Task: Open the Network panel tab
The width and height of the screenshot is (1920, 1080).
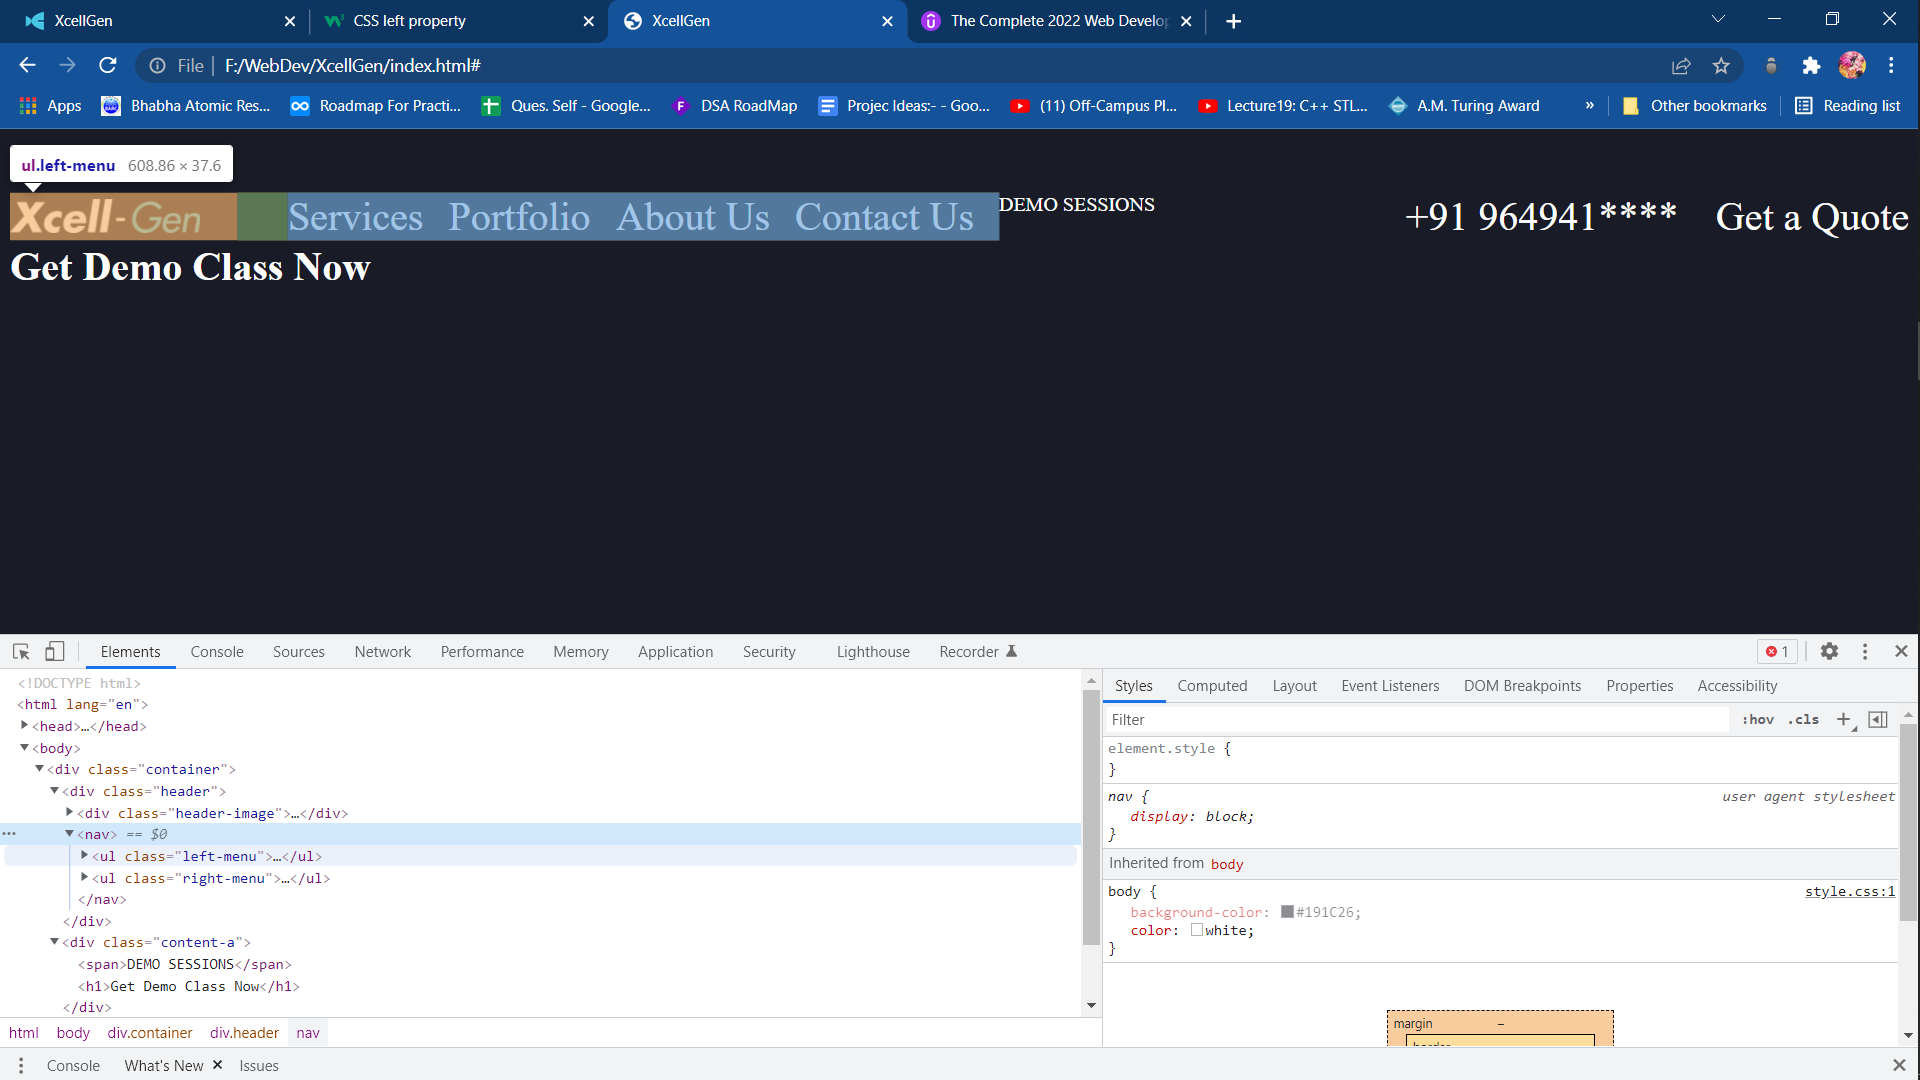Action: click(x=382, y=651)
